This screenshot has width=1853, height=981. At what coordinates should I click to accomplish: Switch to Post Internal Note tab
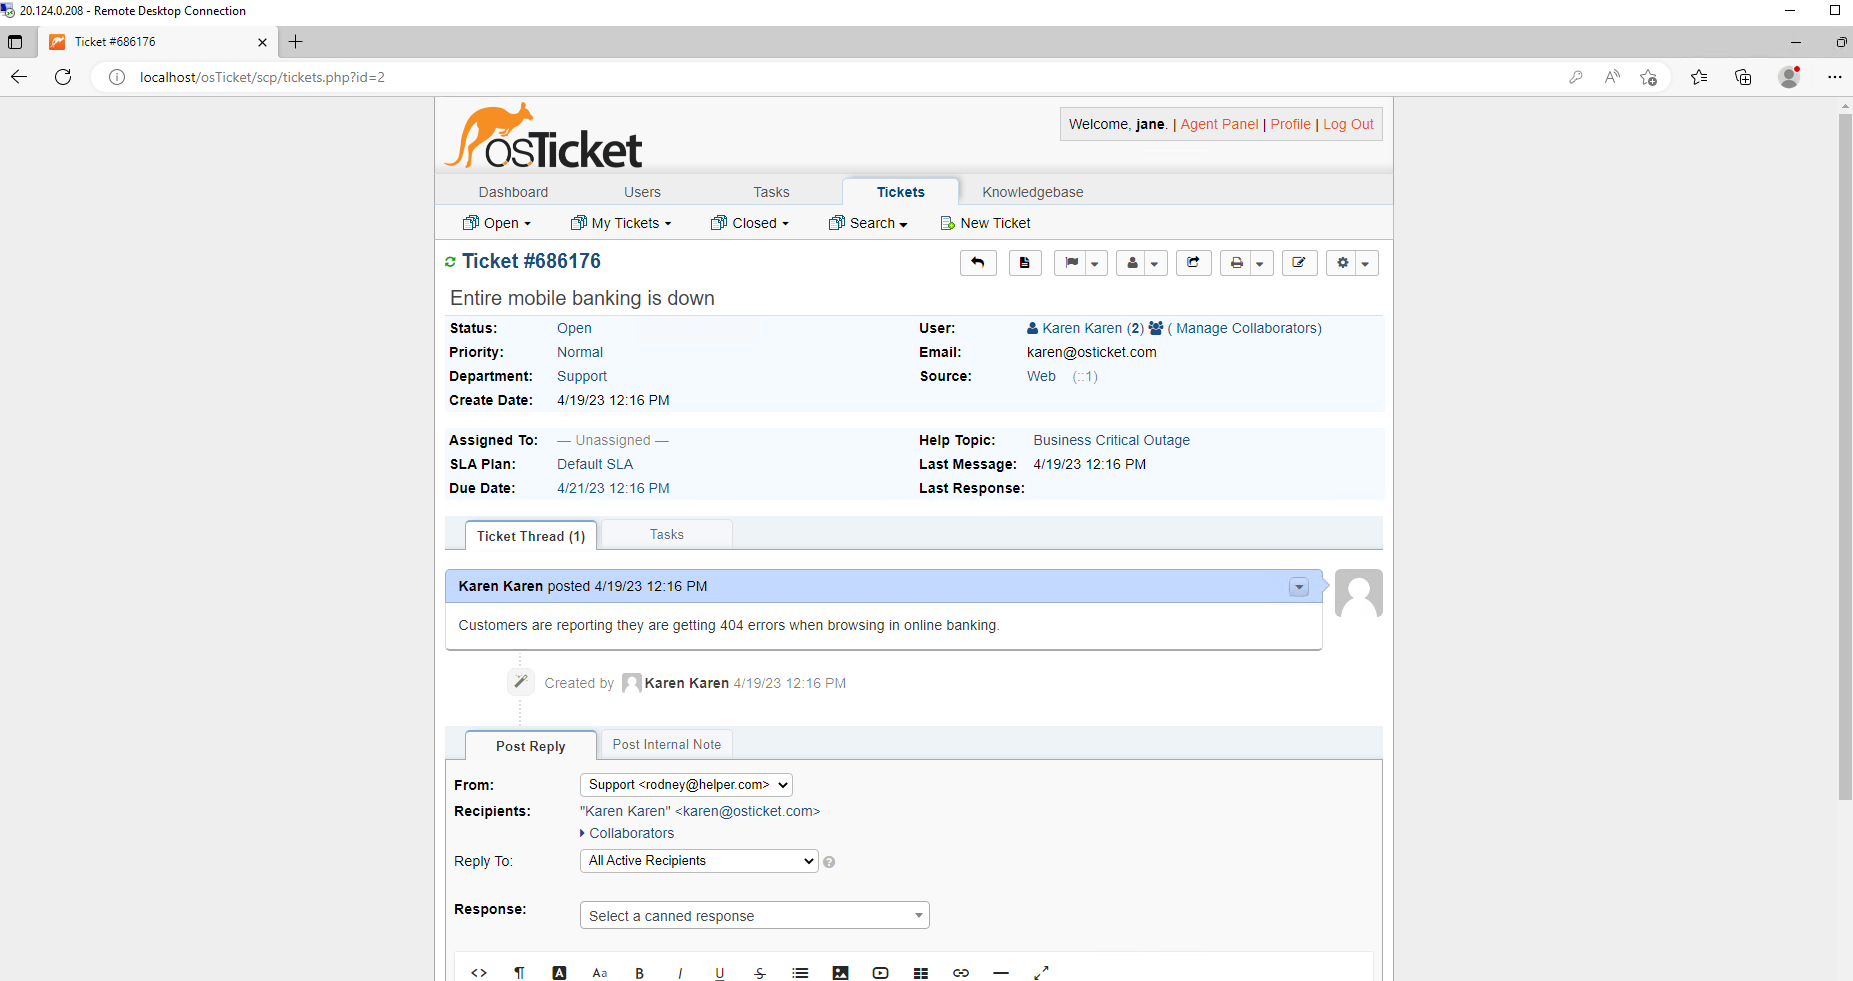(x=666, y=744)
